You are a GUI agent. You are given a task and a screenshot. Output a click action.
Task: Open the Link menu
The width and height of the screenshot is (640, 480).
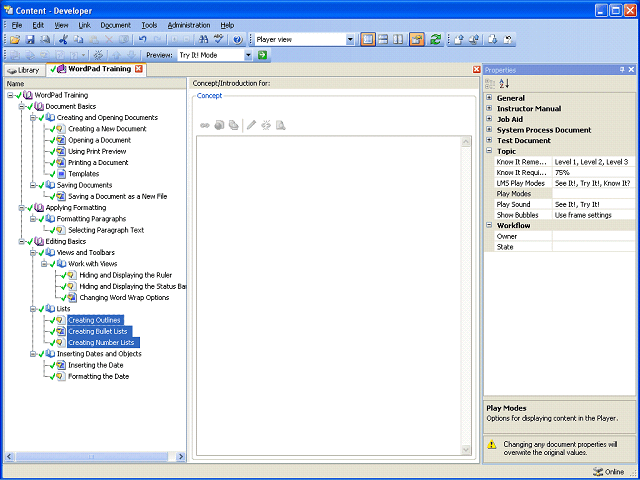pos(84,25)
